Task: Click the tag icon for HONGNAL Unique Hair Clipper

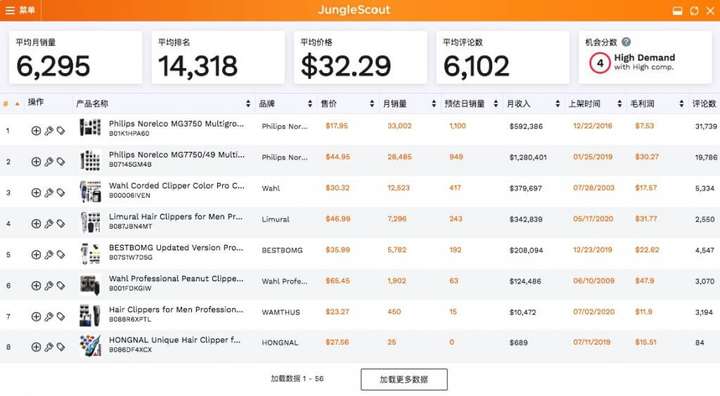Action: point(61,347)
